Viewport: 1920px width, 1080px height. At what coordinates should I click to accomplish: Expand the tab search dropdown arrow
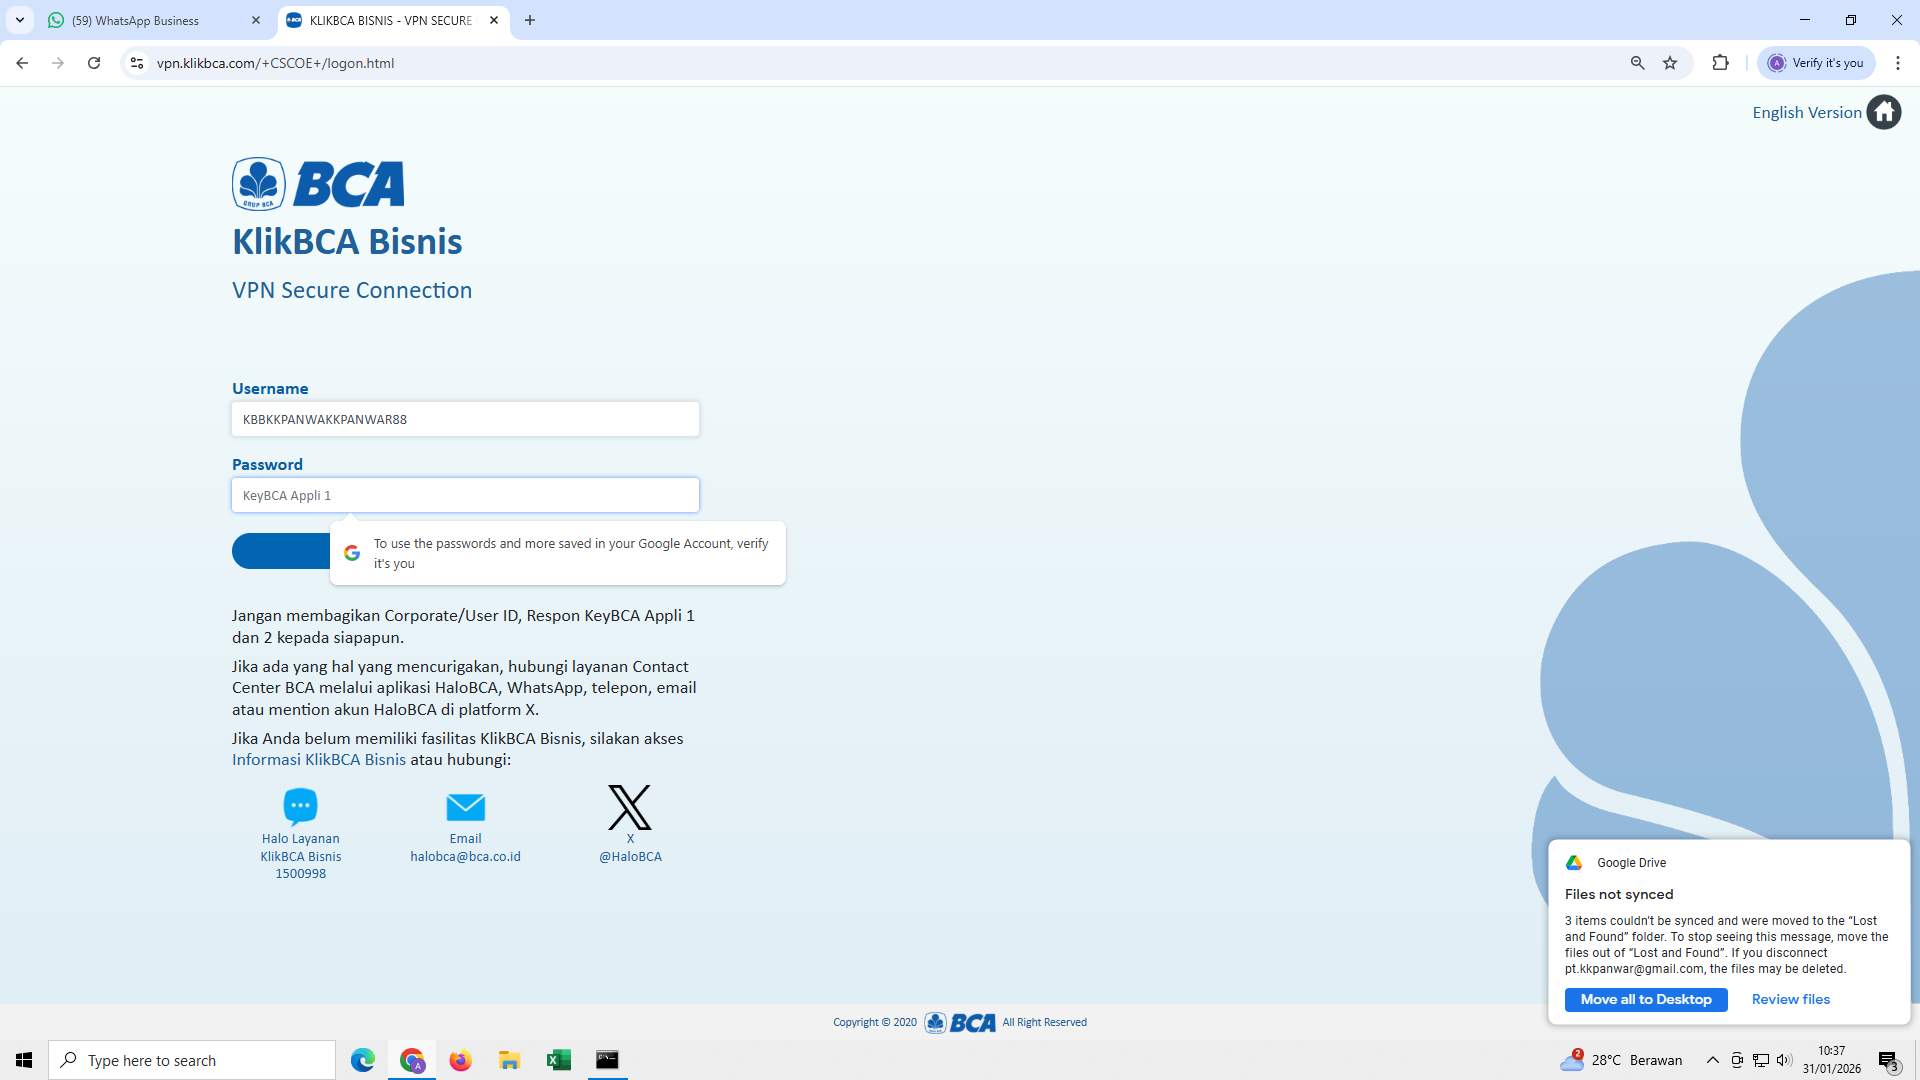click(x=19, y=19)
